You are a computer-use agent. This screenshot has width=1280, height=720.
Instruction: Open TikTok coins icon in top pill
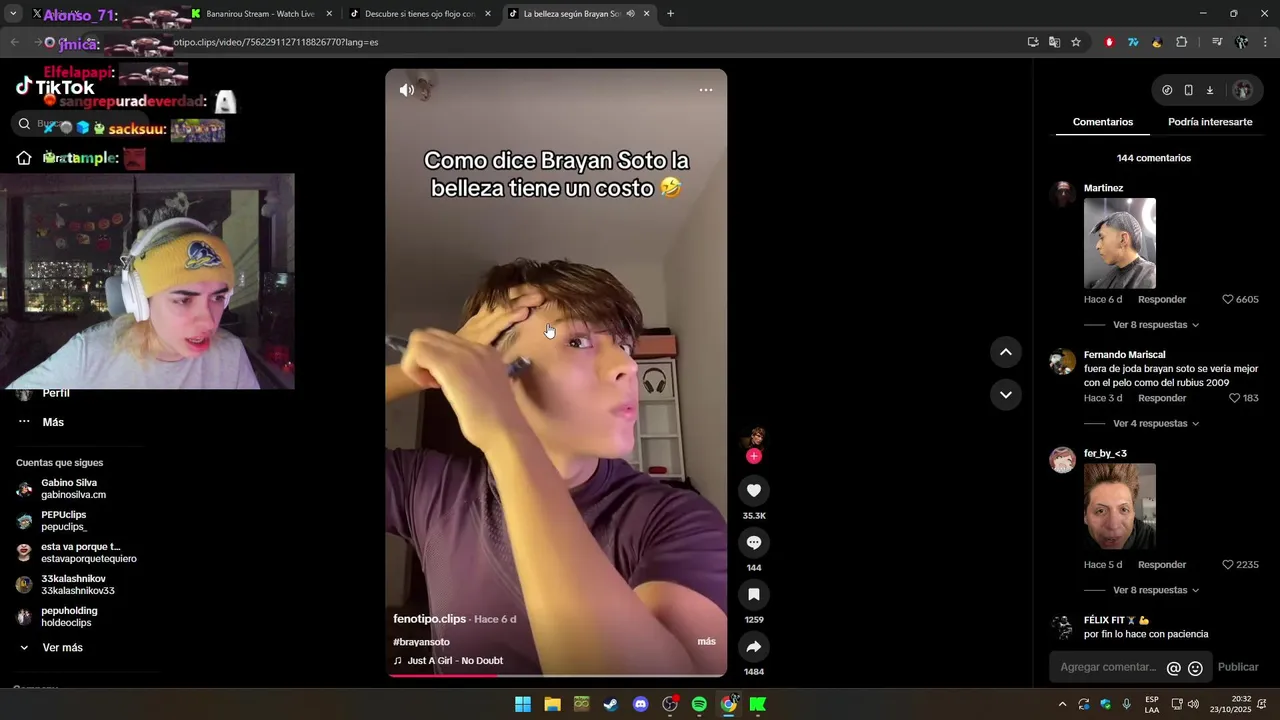[1167, 90]
